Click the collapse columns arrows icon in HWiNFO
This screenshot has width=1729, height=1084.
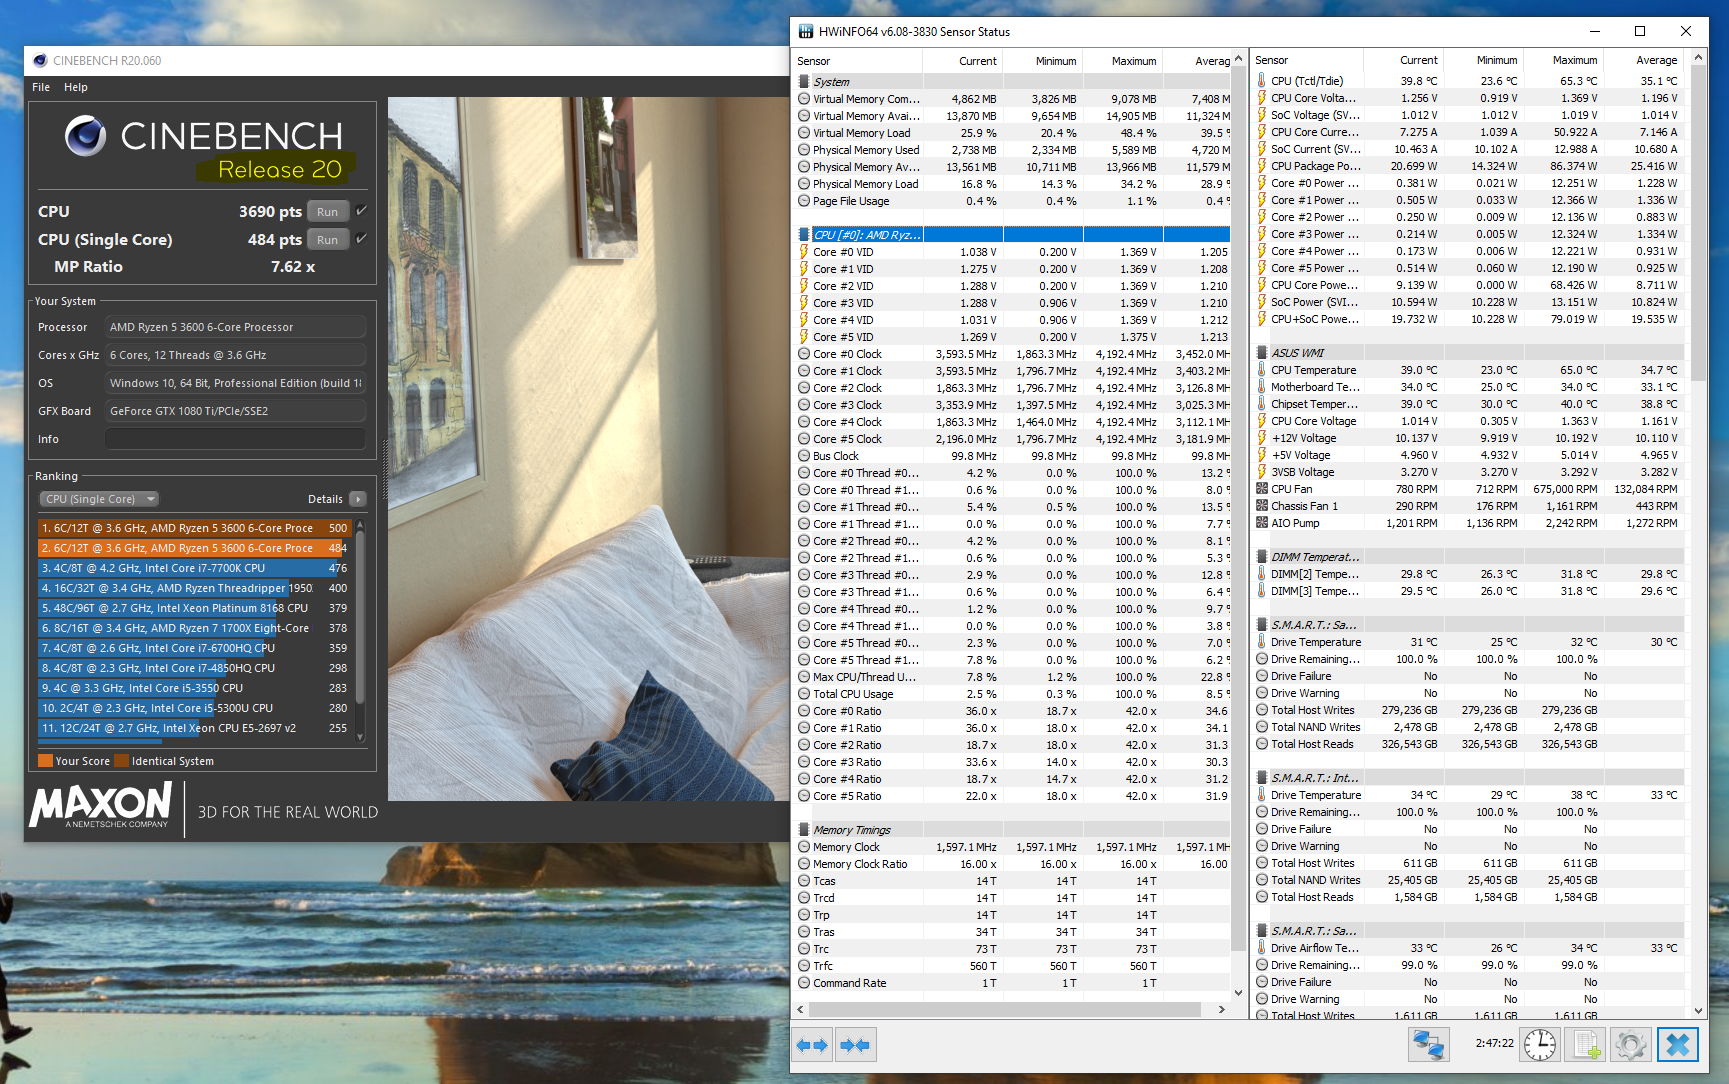point(855,1045)
